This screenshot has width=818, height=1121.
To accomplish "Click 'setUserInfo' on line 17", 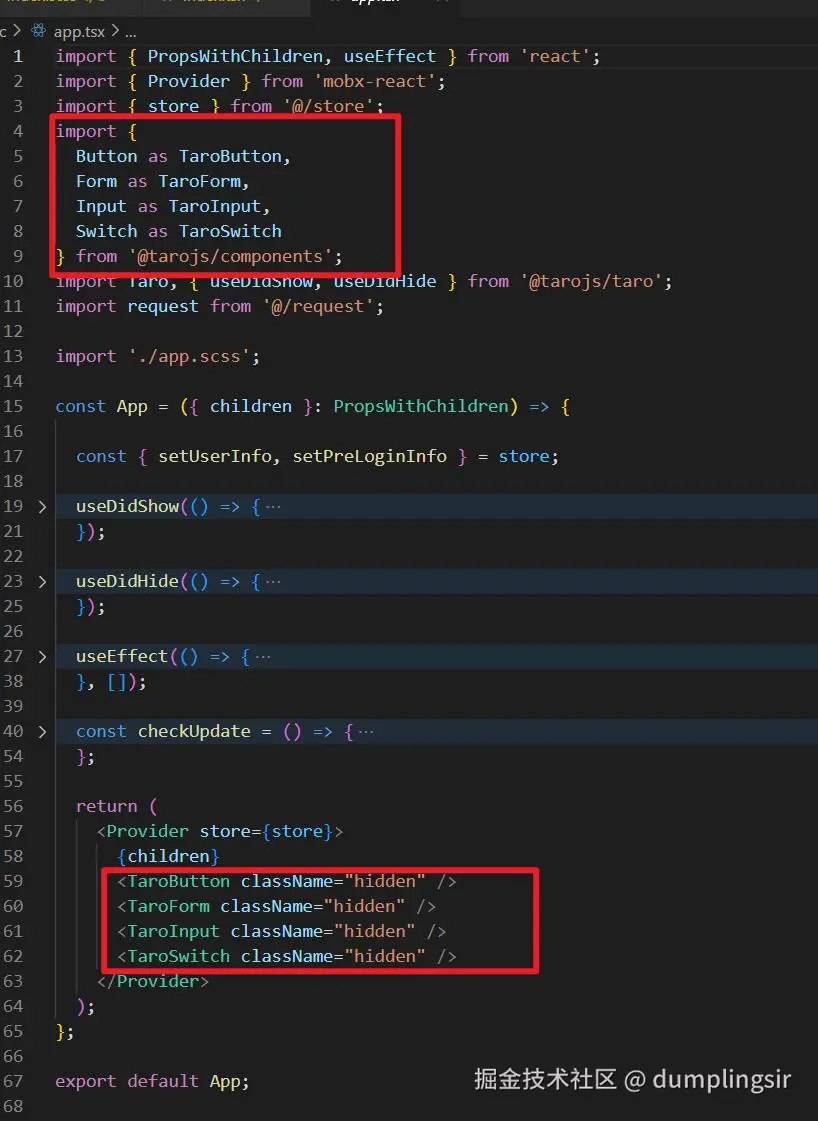I will [x=215, y=456].
